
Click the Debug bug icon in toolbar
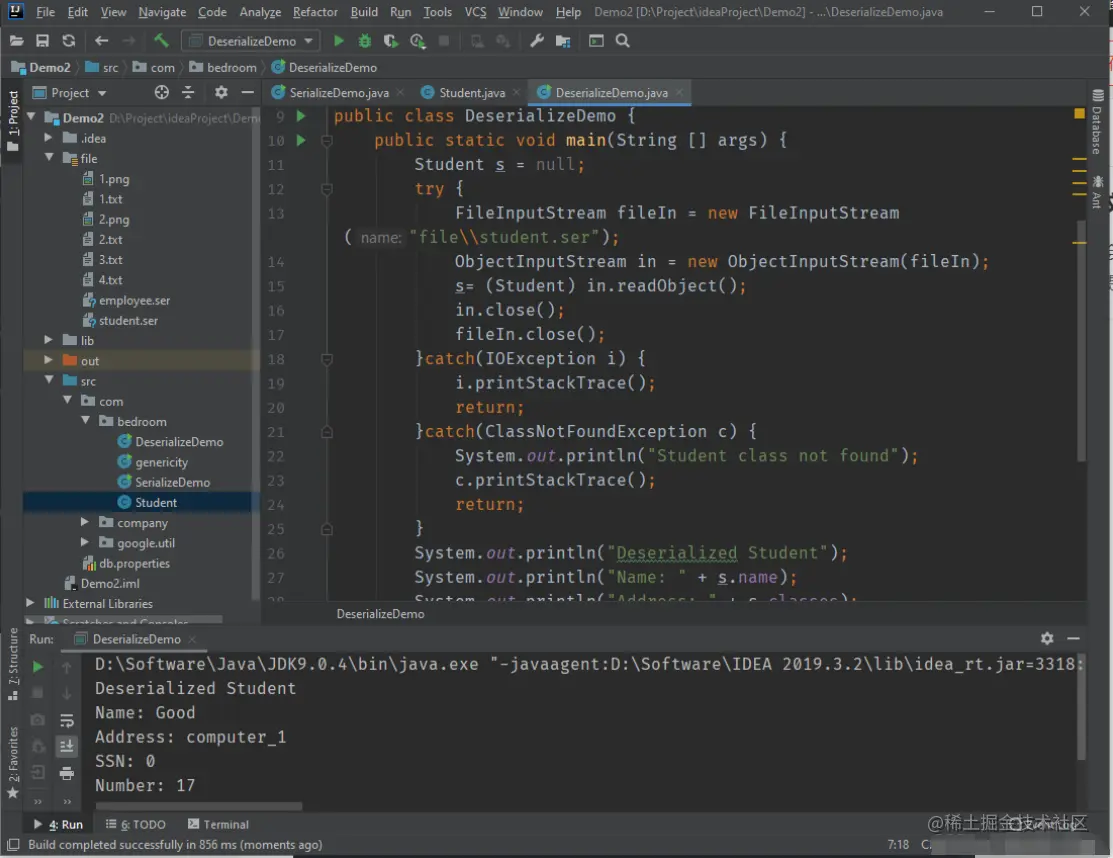tap(364, 41)
